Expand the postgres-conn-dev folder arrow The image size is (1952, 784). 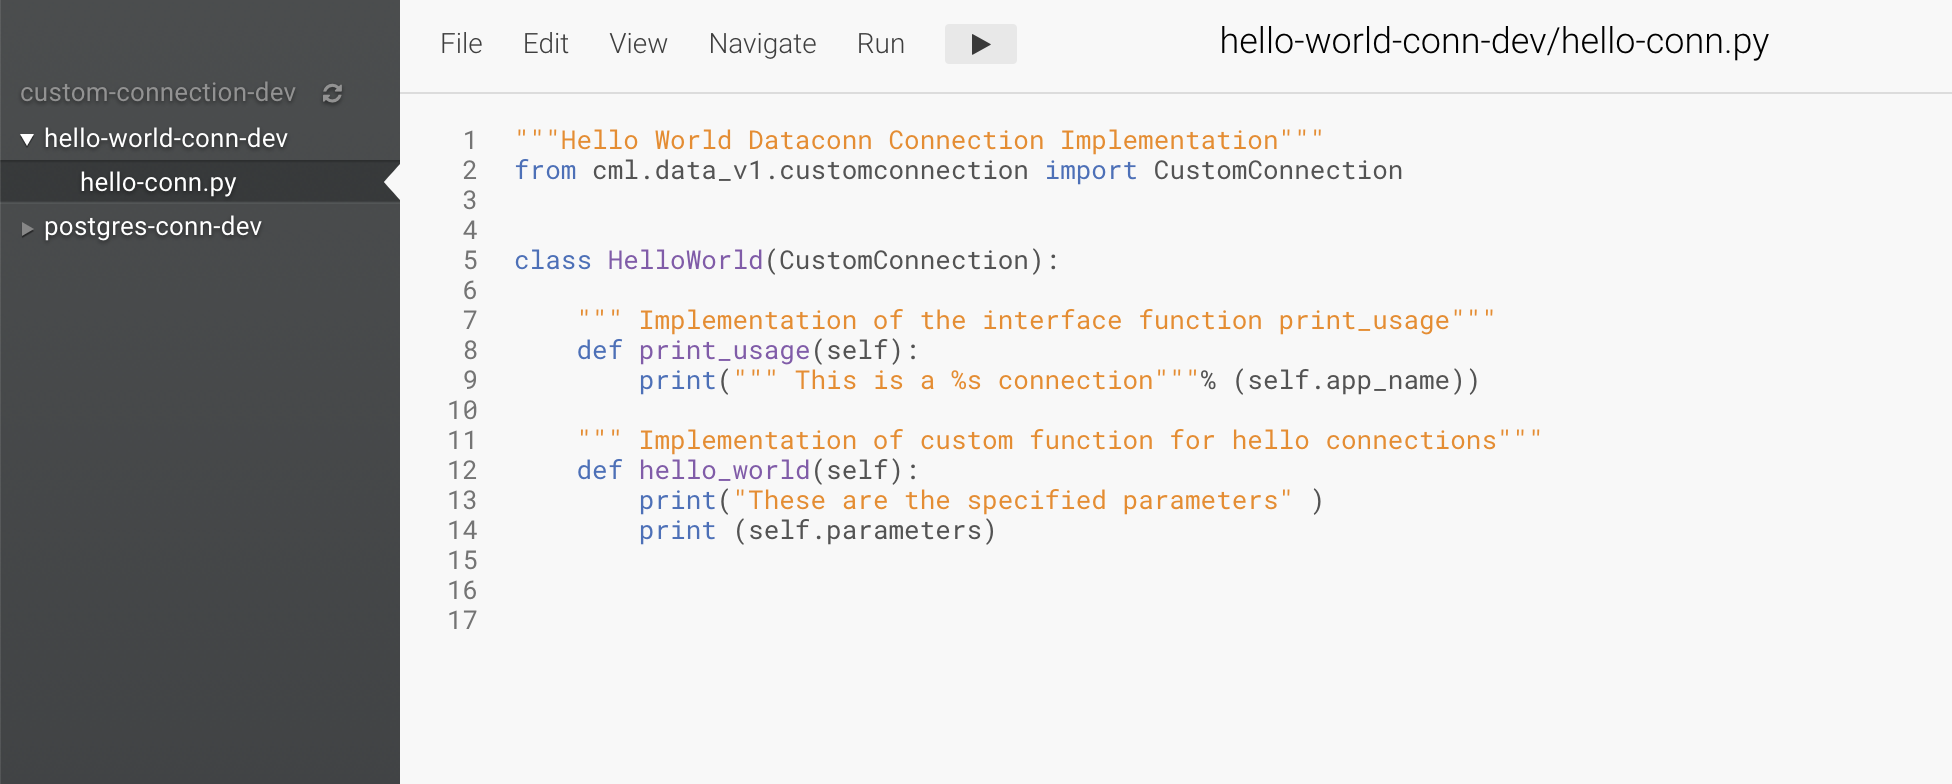(x=27, y=228)
